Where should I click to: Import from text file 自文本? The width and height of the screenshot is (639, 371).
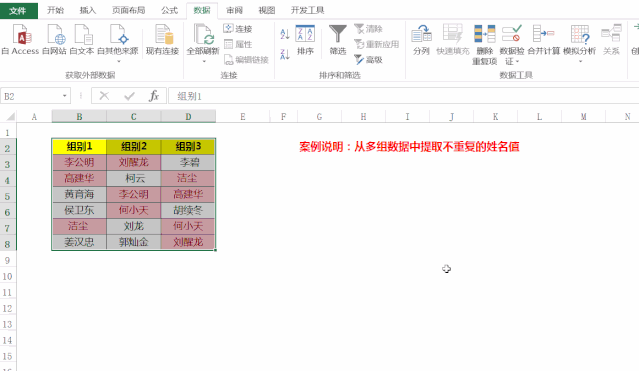82,40
